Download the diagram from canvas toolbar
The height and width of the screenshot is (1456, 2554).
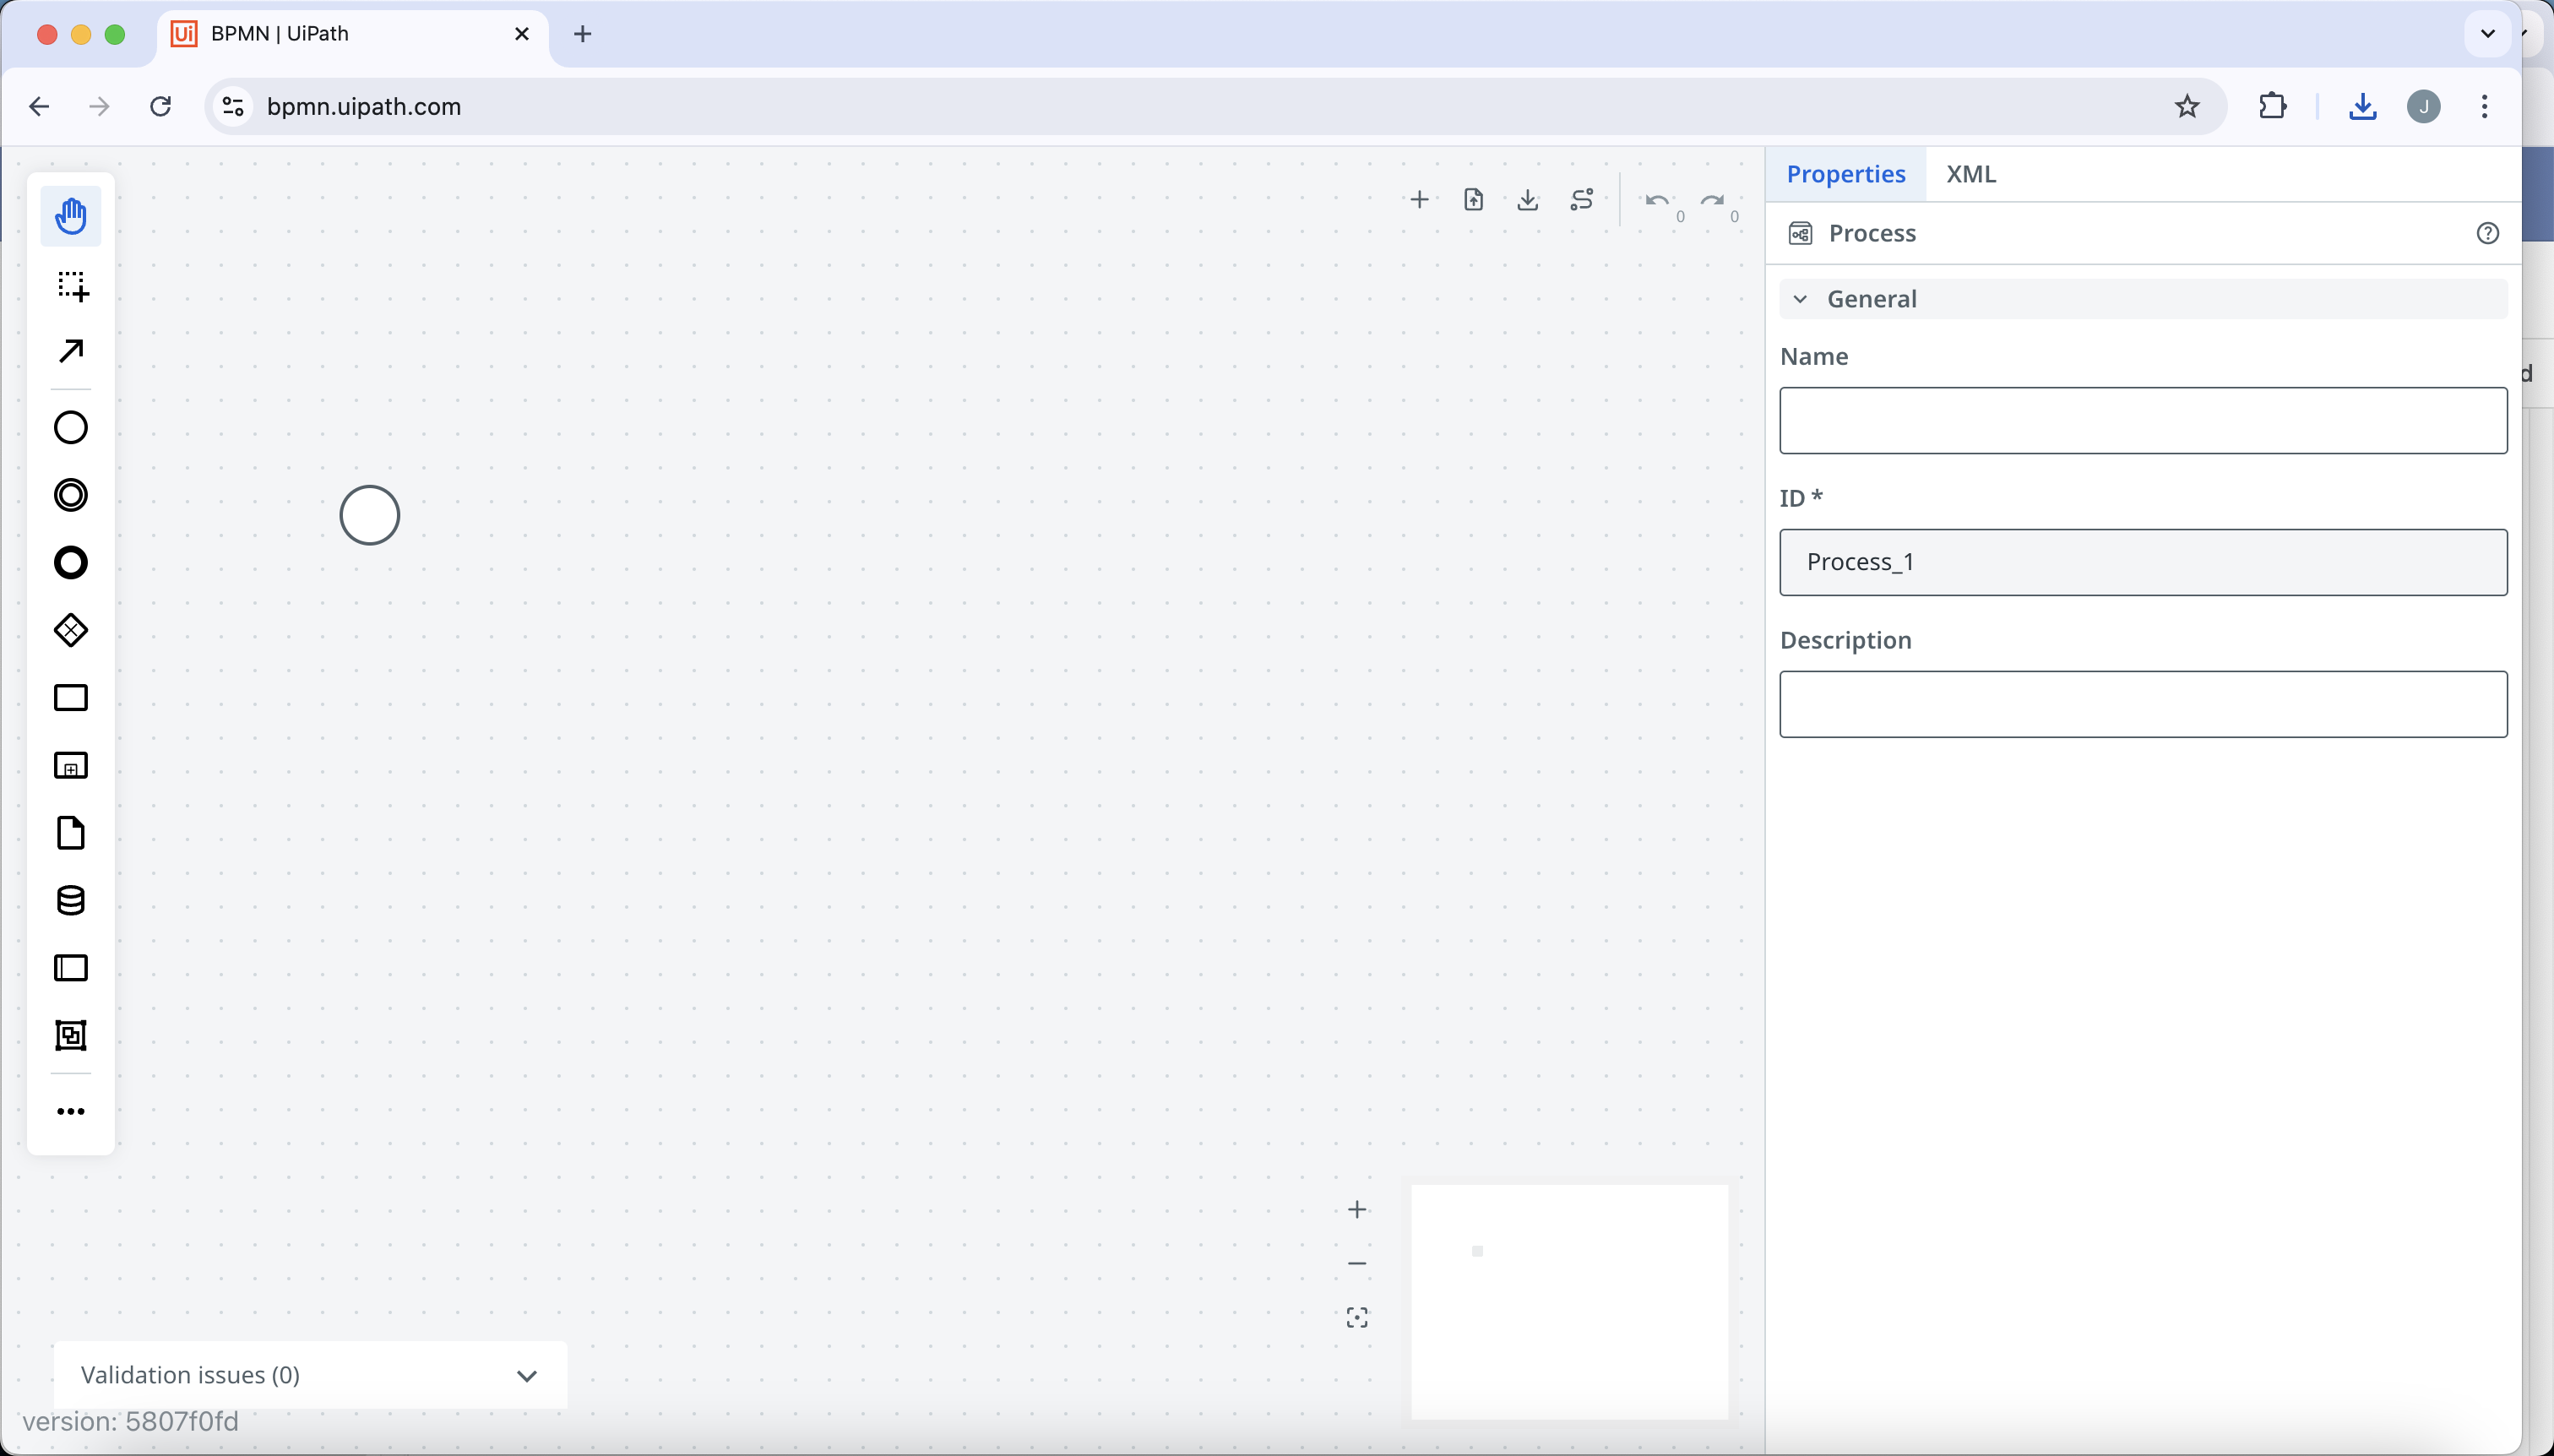(1528, 200)
